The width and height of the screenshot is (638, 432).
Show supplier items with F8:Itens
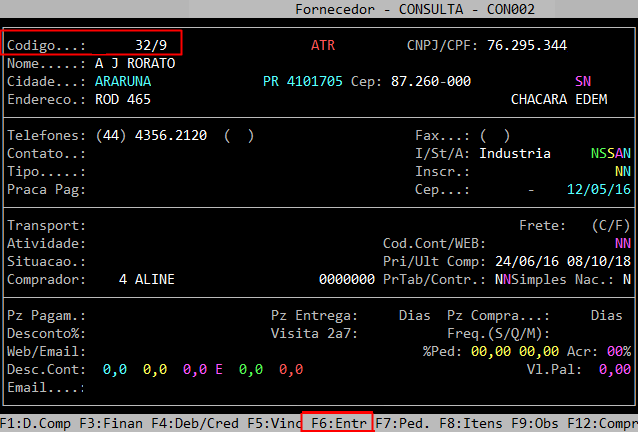(473, 423)
